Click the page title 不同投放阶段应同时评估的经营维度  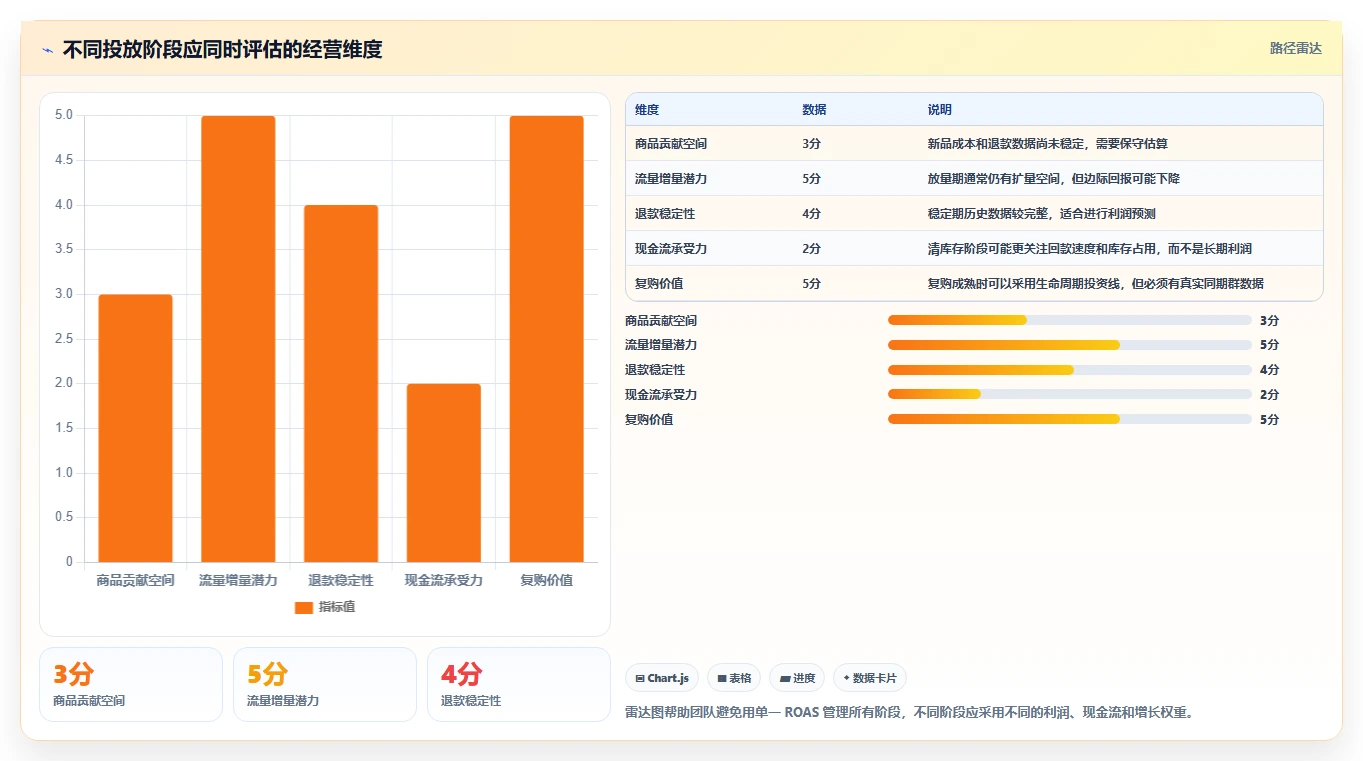(x=222, y=50)
